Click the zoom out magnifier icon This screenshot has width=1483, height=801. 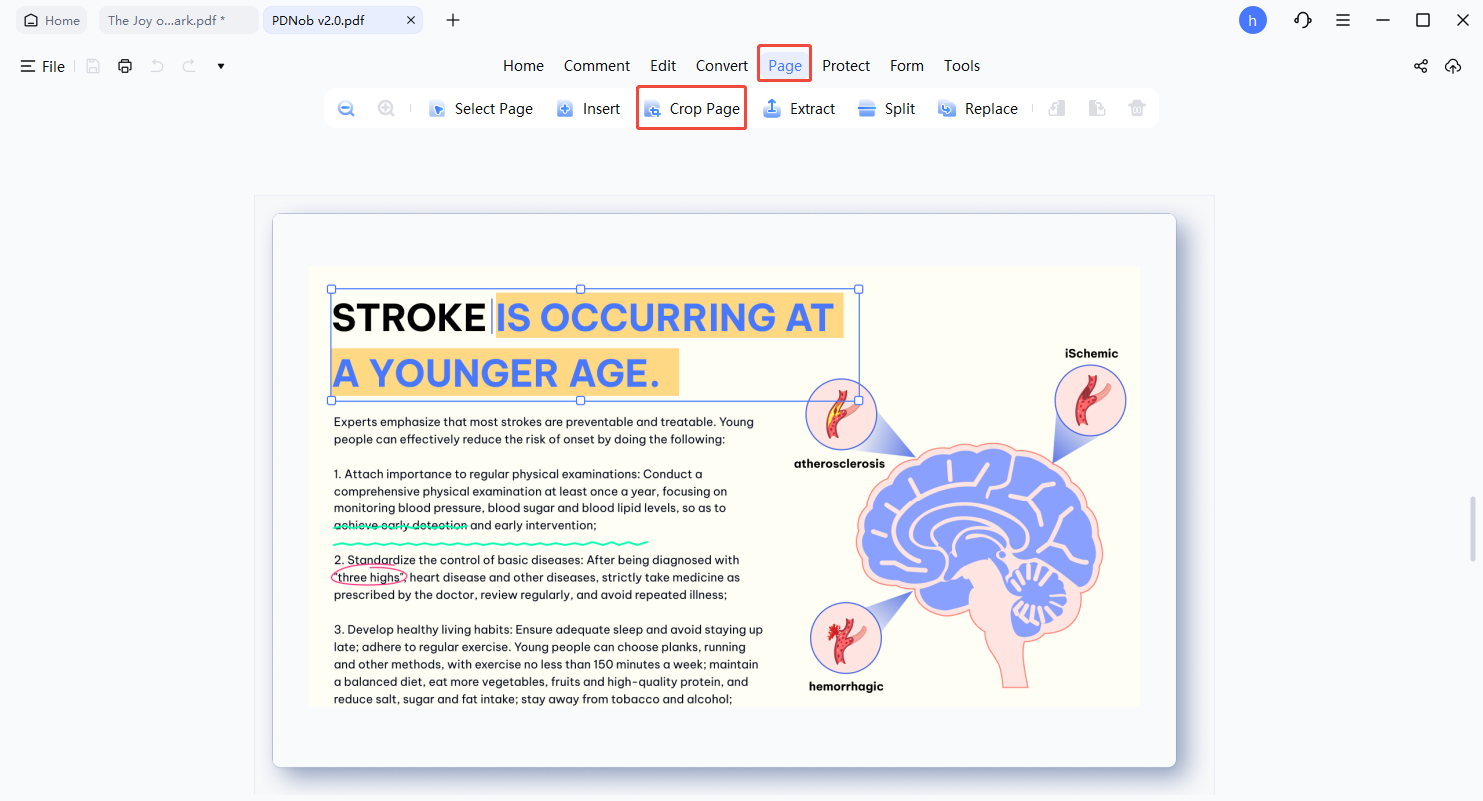coord(346,109)
